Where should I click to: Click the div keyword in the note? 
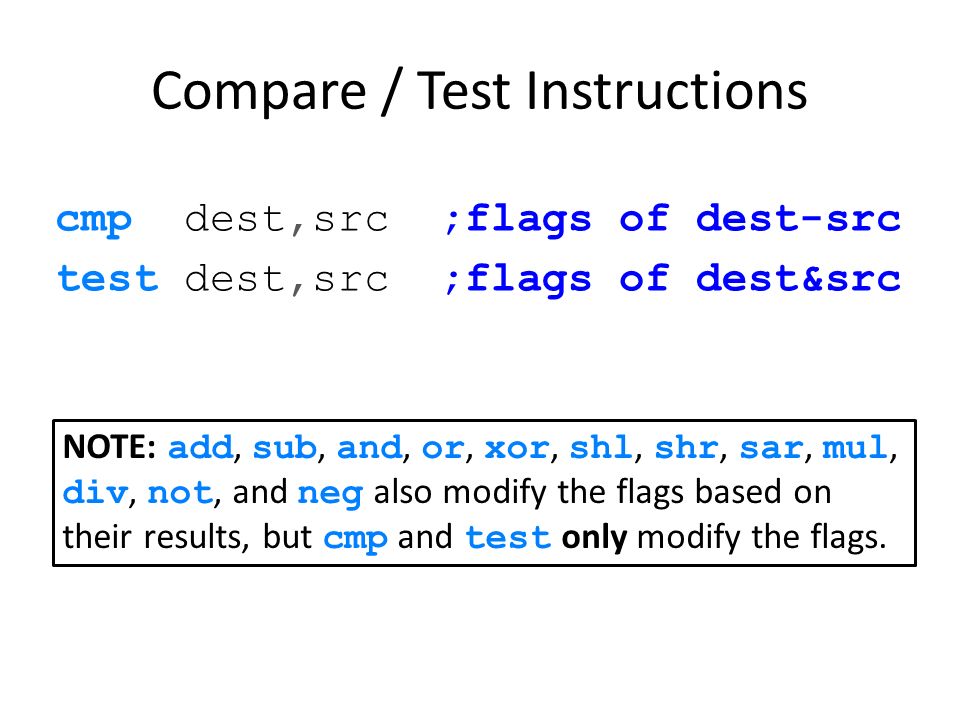tap(95, 492)
